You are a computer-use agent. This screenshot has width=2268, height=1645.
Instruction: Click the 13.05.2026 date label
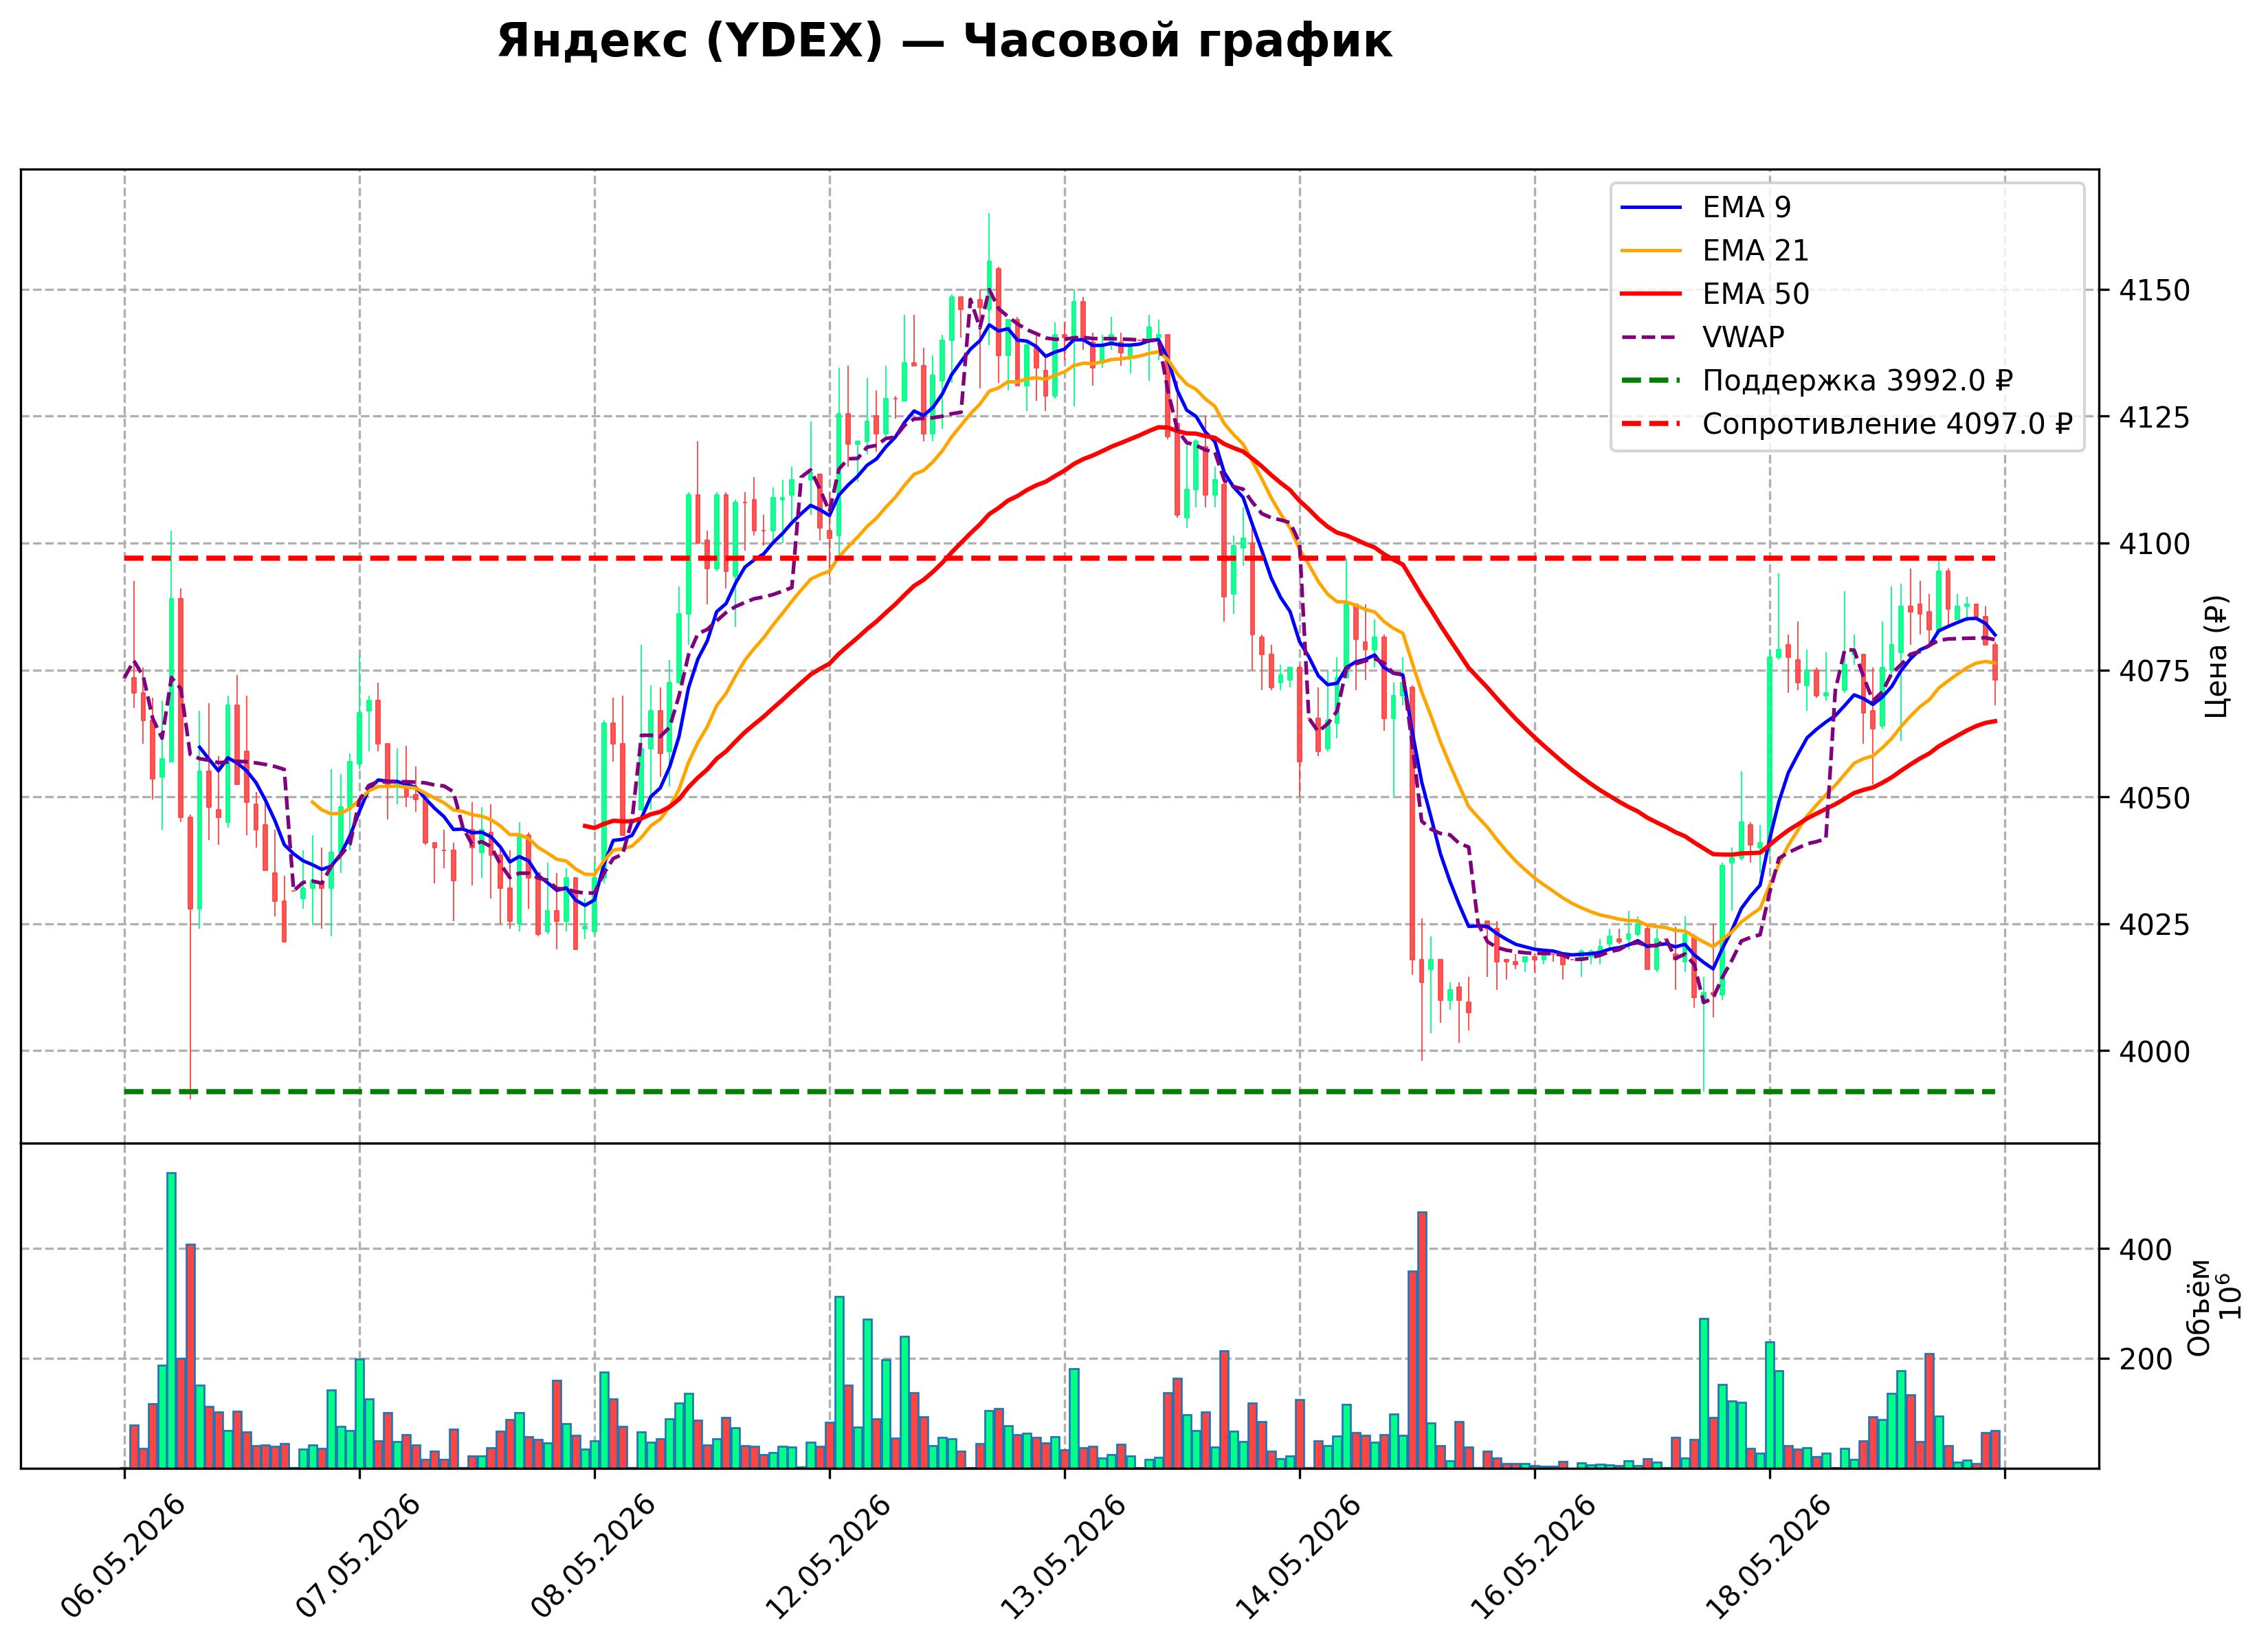click(1064, 1556)
